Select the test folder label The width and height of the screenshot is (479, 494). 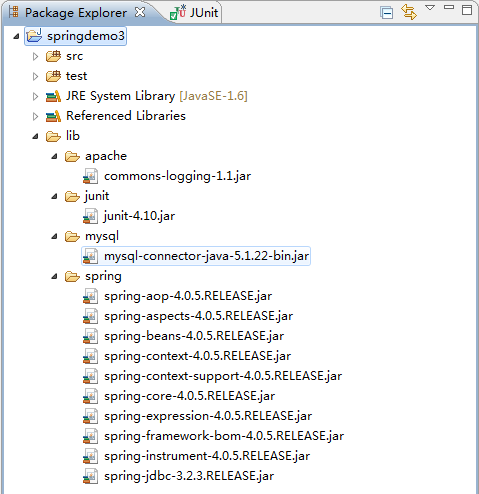point(76,76)
